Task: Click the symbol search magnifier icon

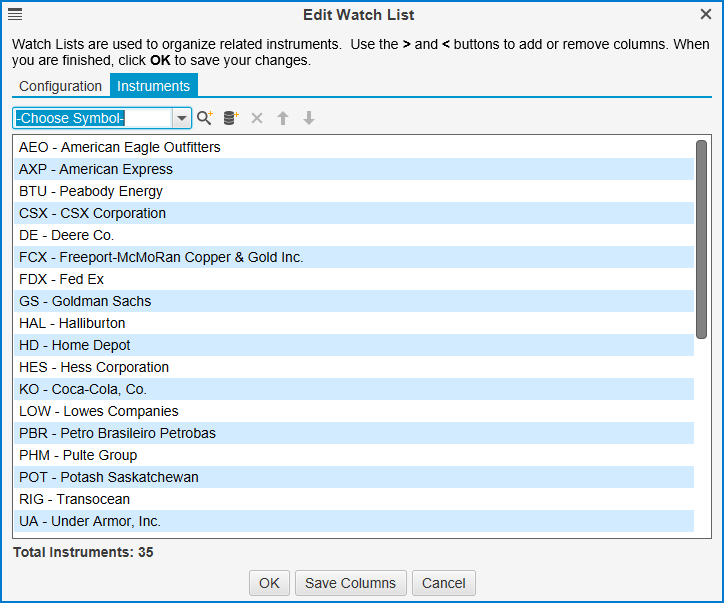Action: pyautogui.click(x=204, y=118)
